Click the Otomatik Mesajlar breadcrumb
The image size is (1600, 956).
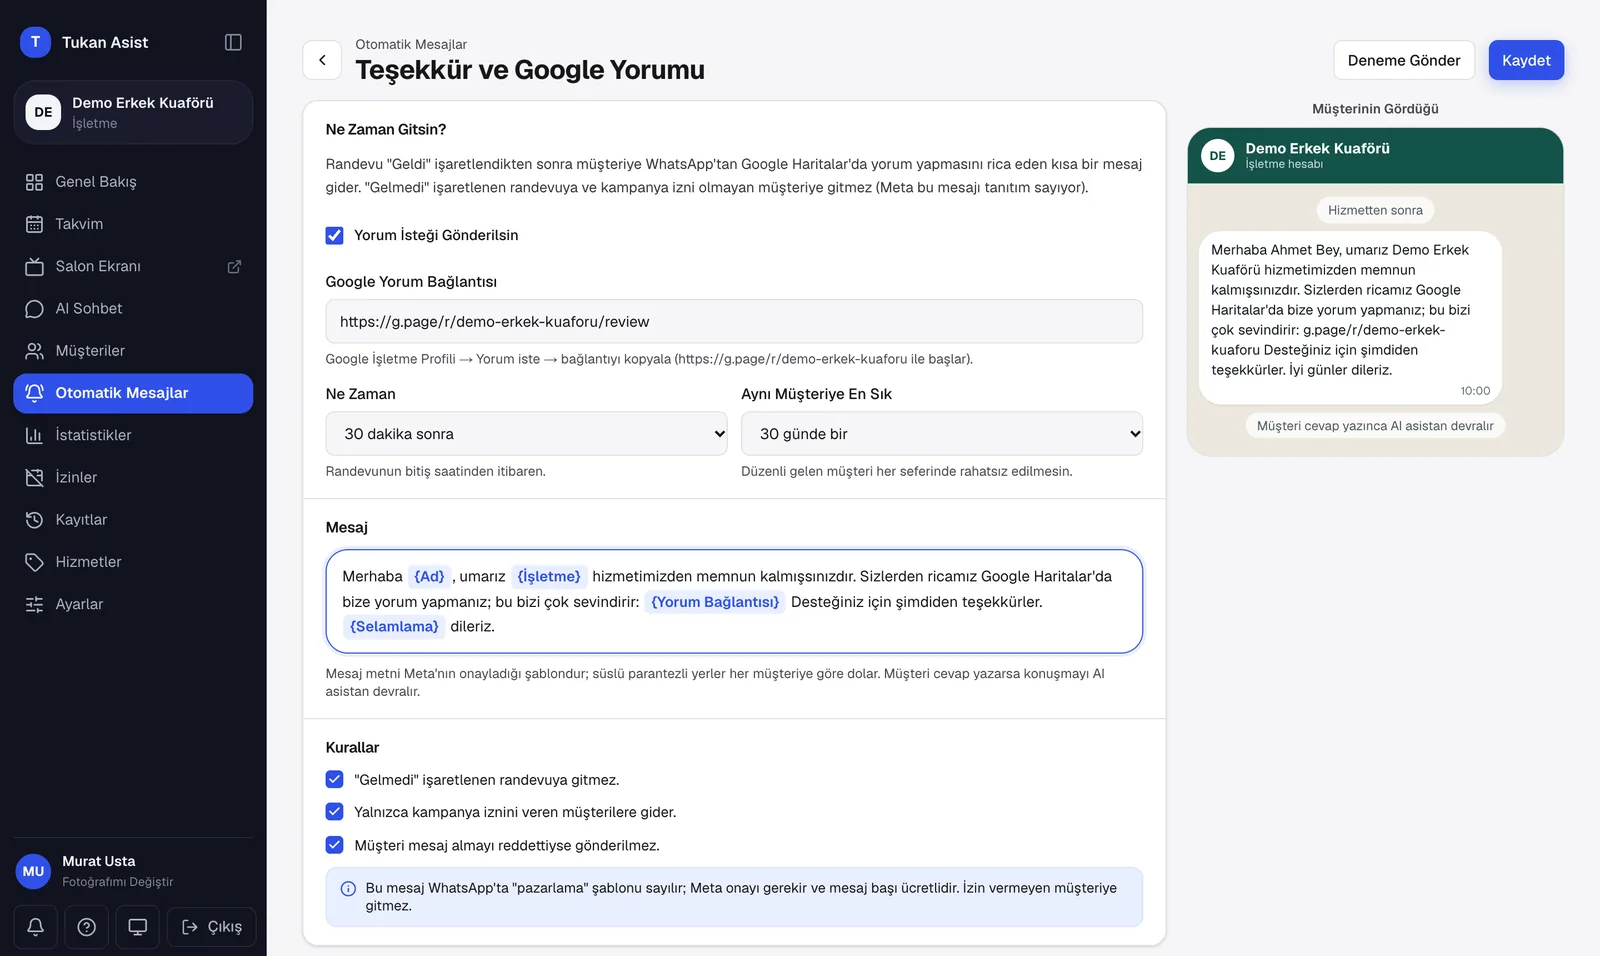click(x=411, y=44)
